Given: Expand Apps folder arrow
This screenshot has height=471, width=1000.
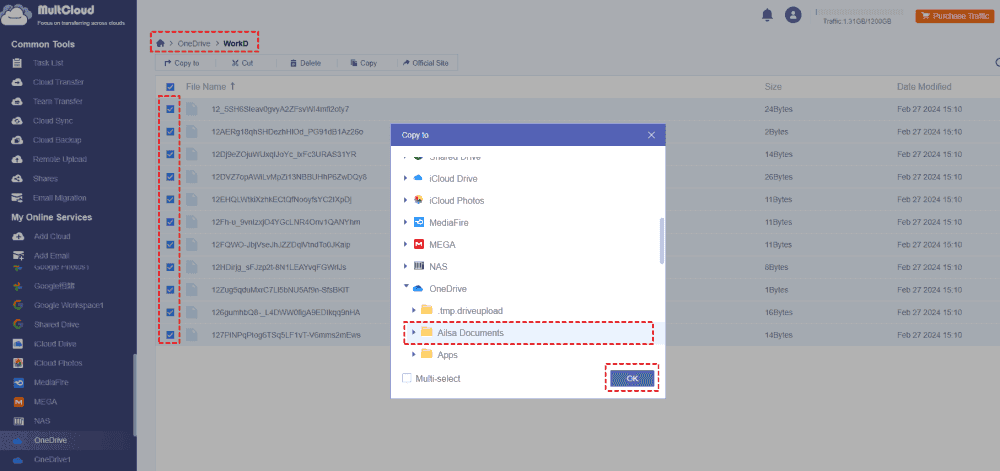Looking at the screenshot, I should coord(414,354).
